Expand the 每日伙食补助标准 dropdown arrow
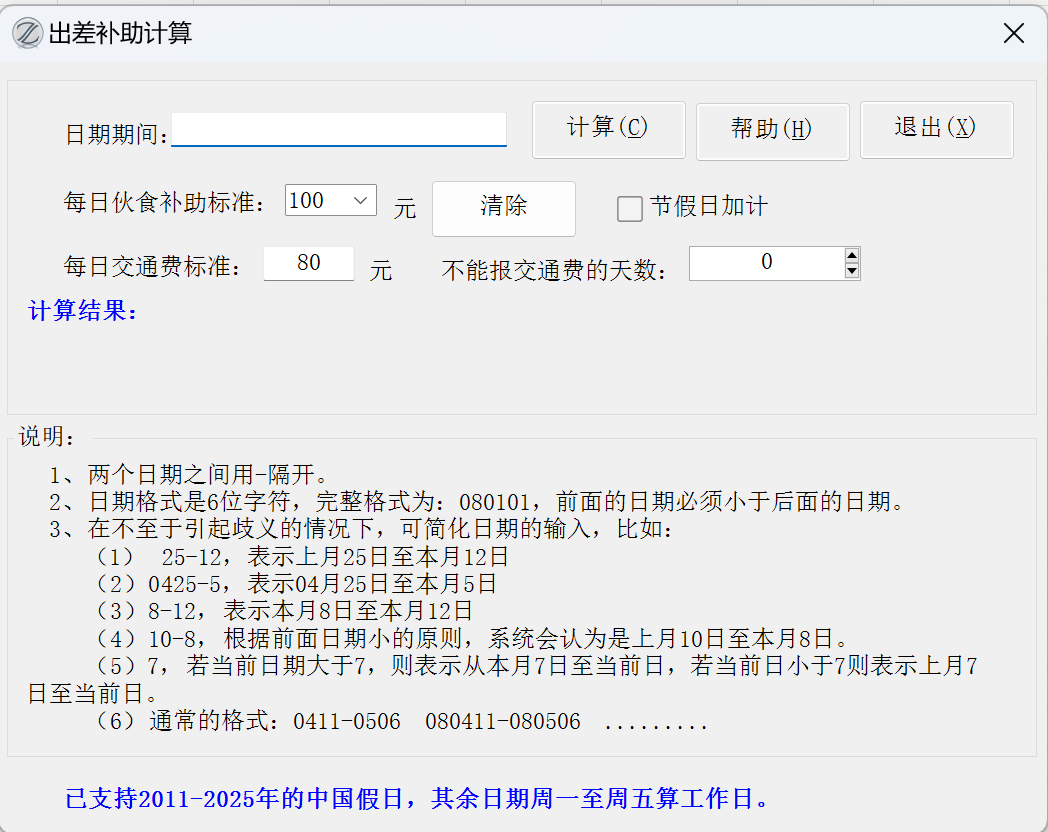This screenshot has height=832, width=1048. pyautogui.click(x=361, y=201)
